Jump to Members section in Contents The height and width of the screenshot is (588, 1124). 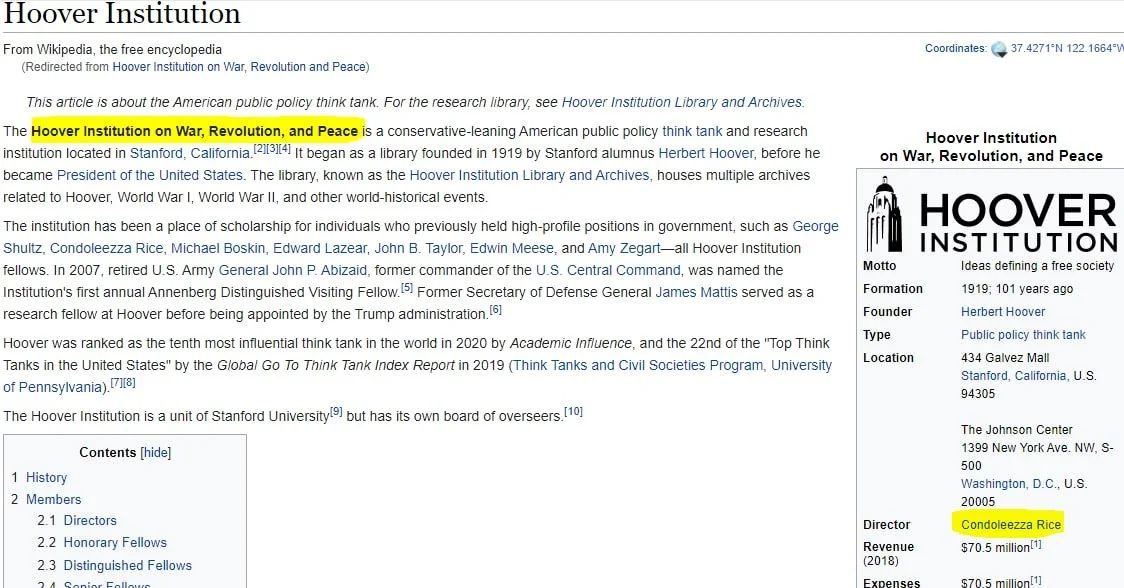(53, 499)
